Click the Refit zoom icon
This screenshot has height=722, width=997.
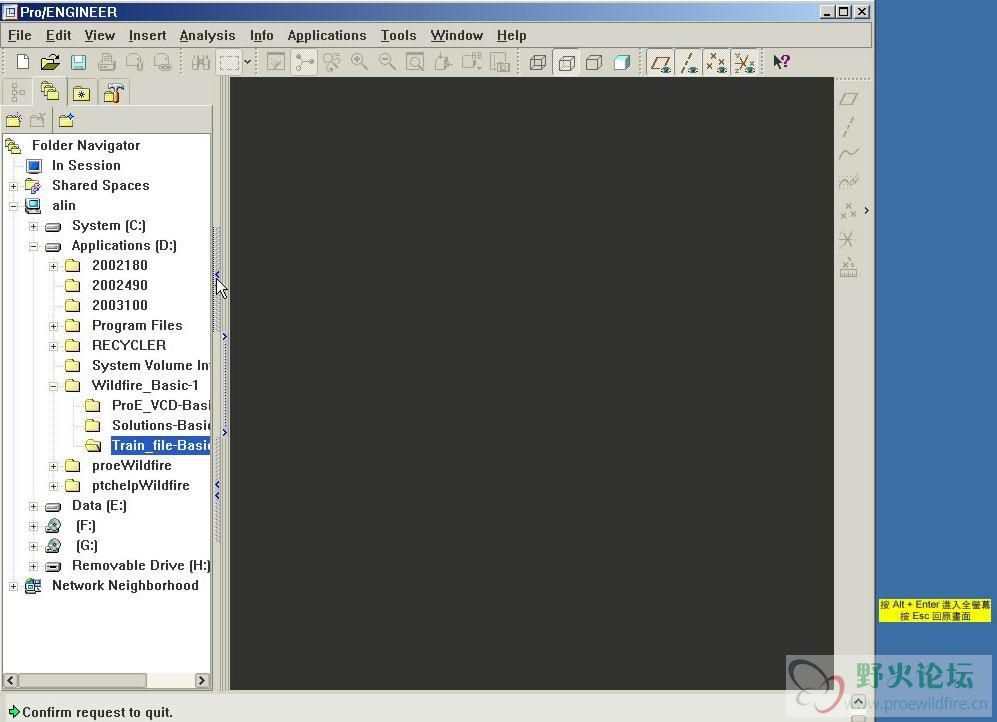pos(415,62)
